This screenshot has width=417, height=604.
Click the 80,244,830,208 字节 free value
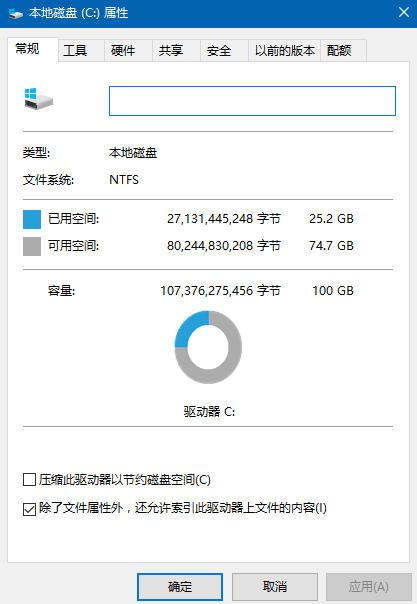(x=224, y=246)
